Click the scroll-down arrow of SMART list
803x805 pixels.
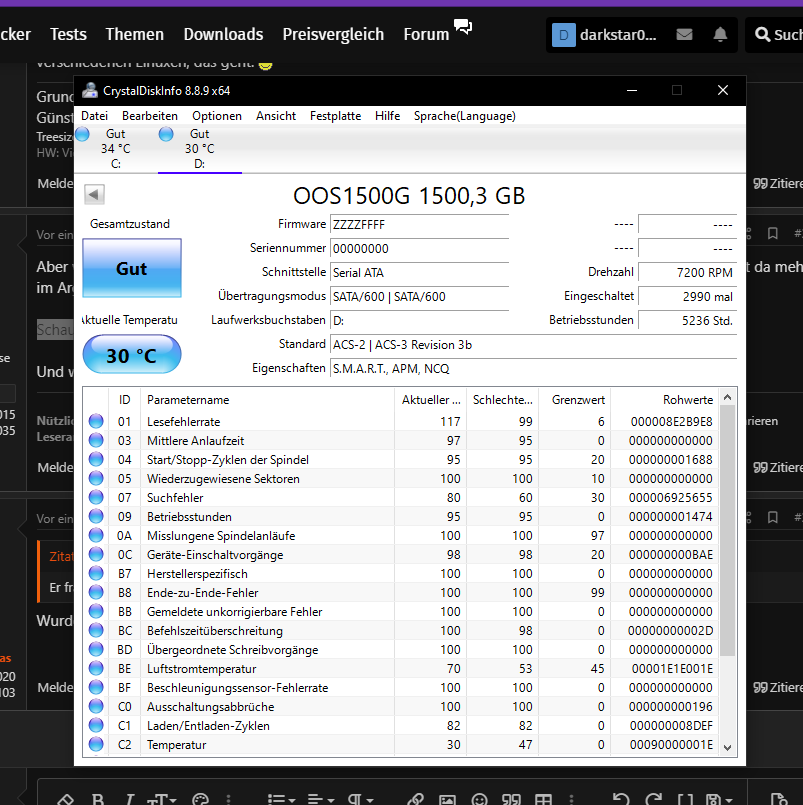tap(727, 748)
